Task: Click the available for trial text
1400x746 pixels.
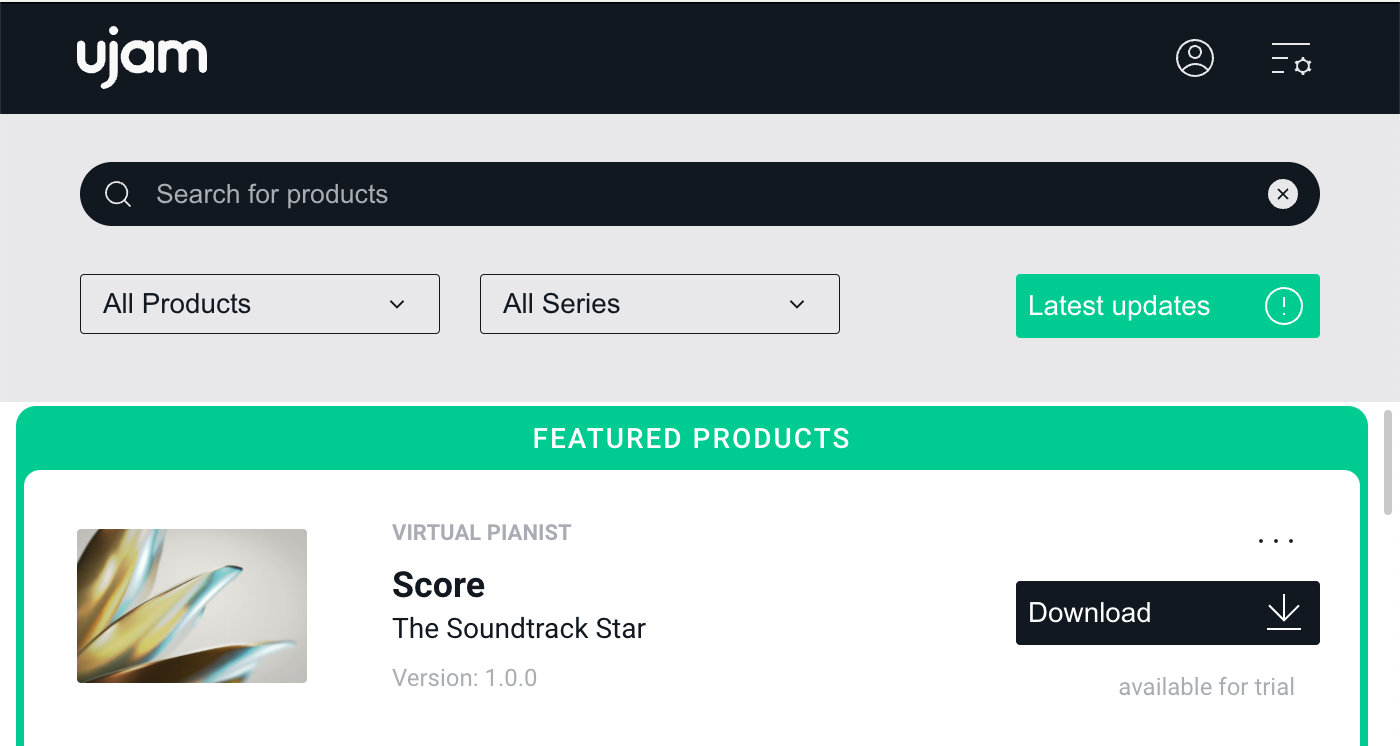Action: coord(1206,687)
